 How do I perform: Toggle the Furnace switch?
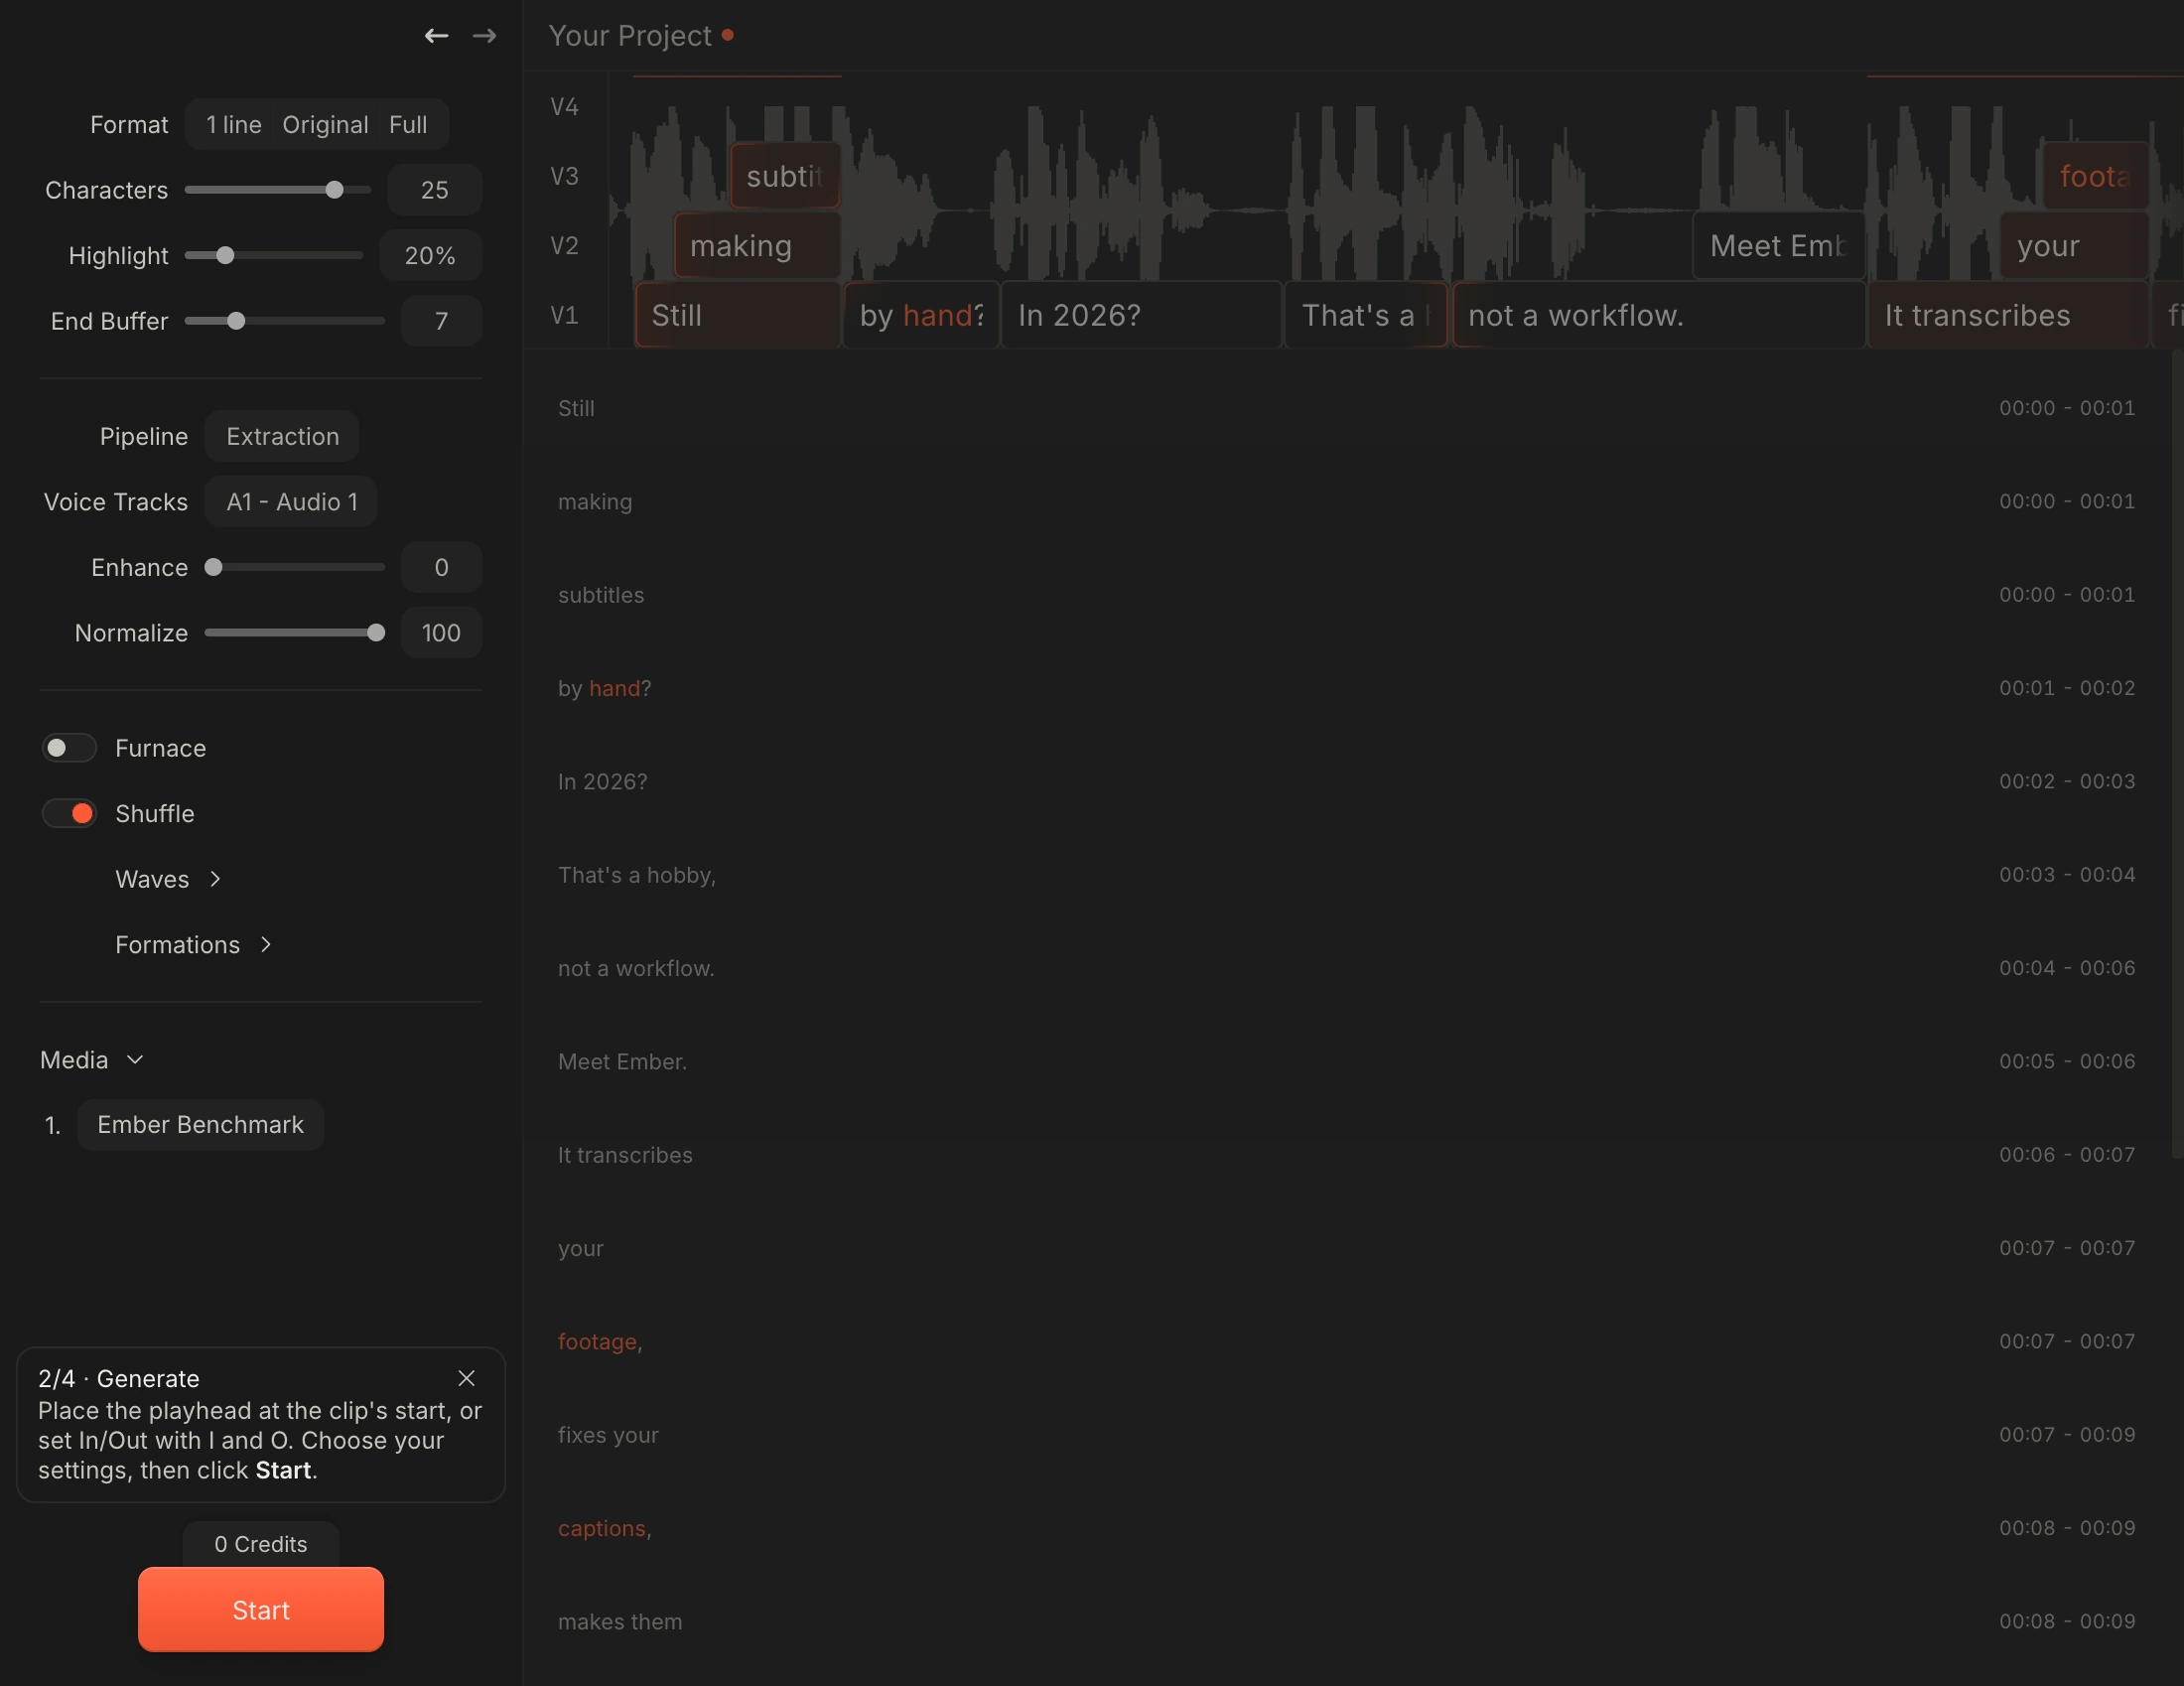69,748
